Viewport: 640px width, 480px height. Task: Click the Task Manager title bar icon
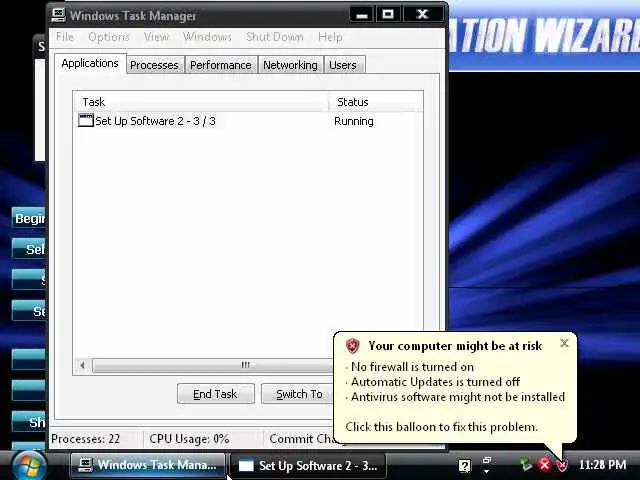58,15
